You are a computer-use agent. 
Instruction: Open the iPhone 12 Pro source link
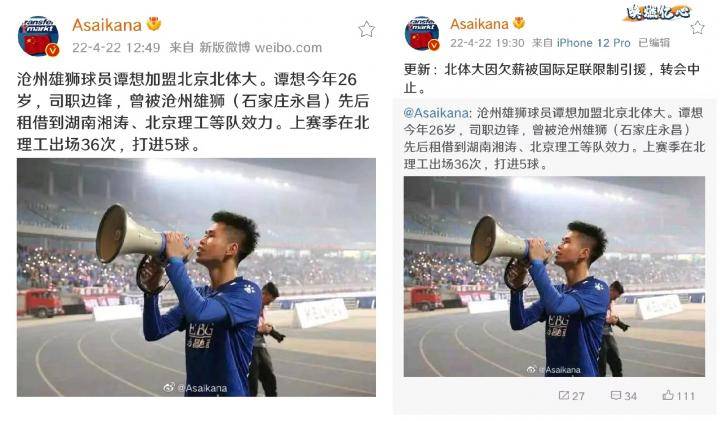(x=593, y=43)
